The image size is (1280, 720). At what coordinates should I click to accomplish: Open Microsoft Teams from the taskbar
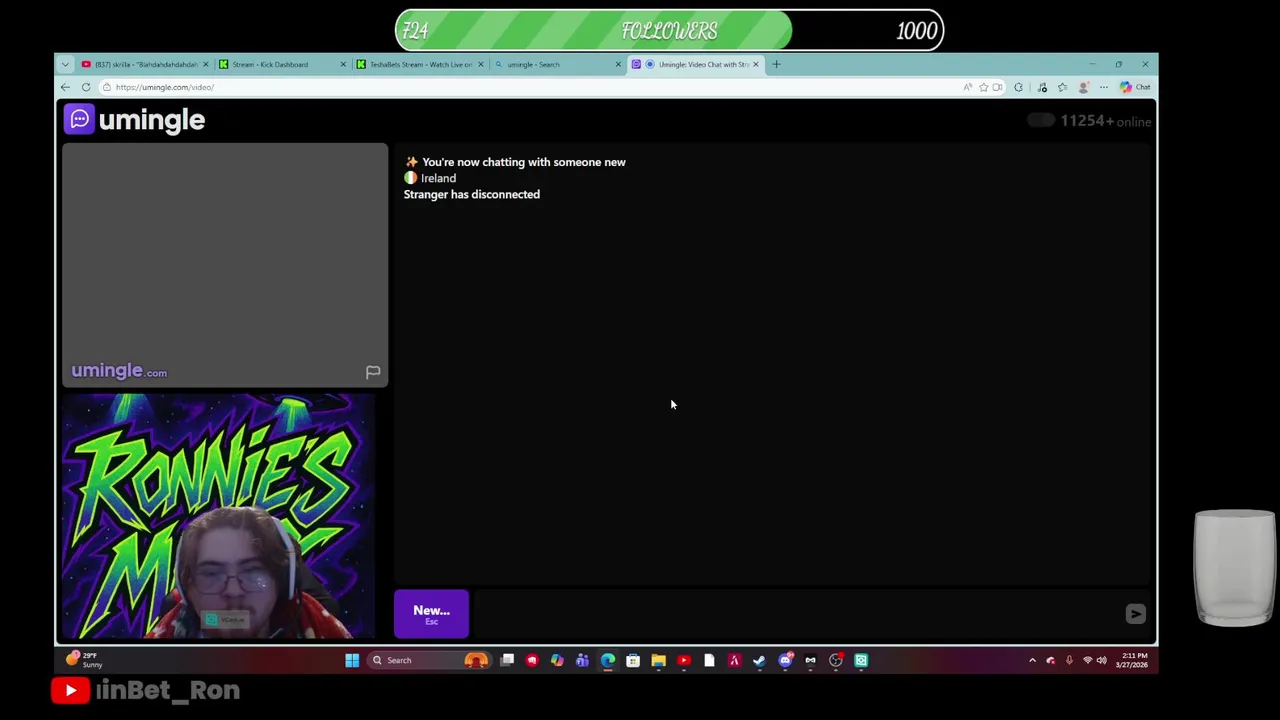click(582, 660)
